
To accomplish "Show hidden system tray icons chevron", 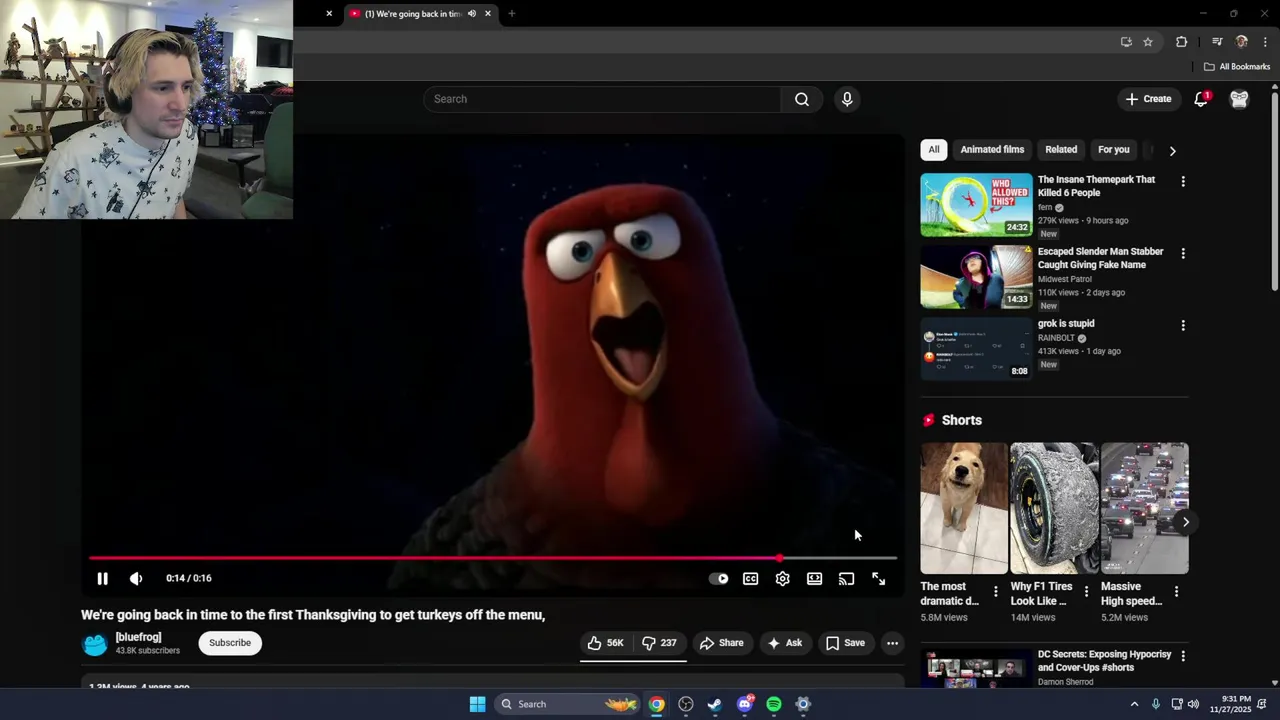I will [x=1134, y=704].
